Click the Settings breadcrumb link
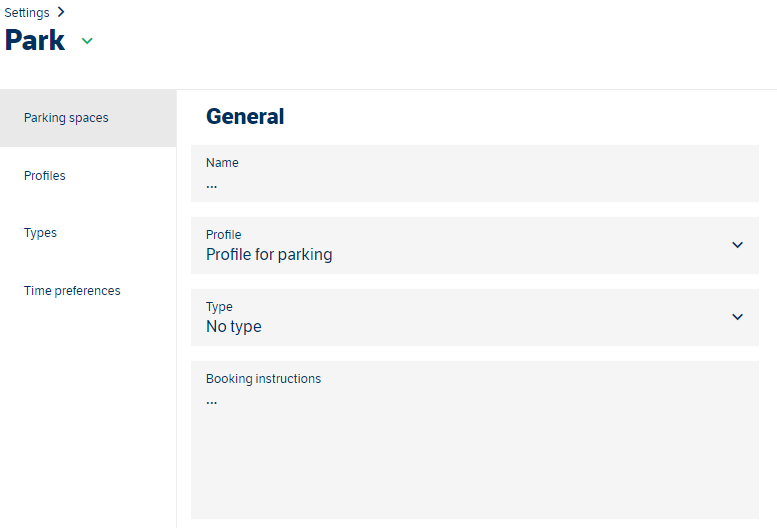 pos(27,13)
